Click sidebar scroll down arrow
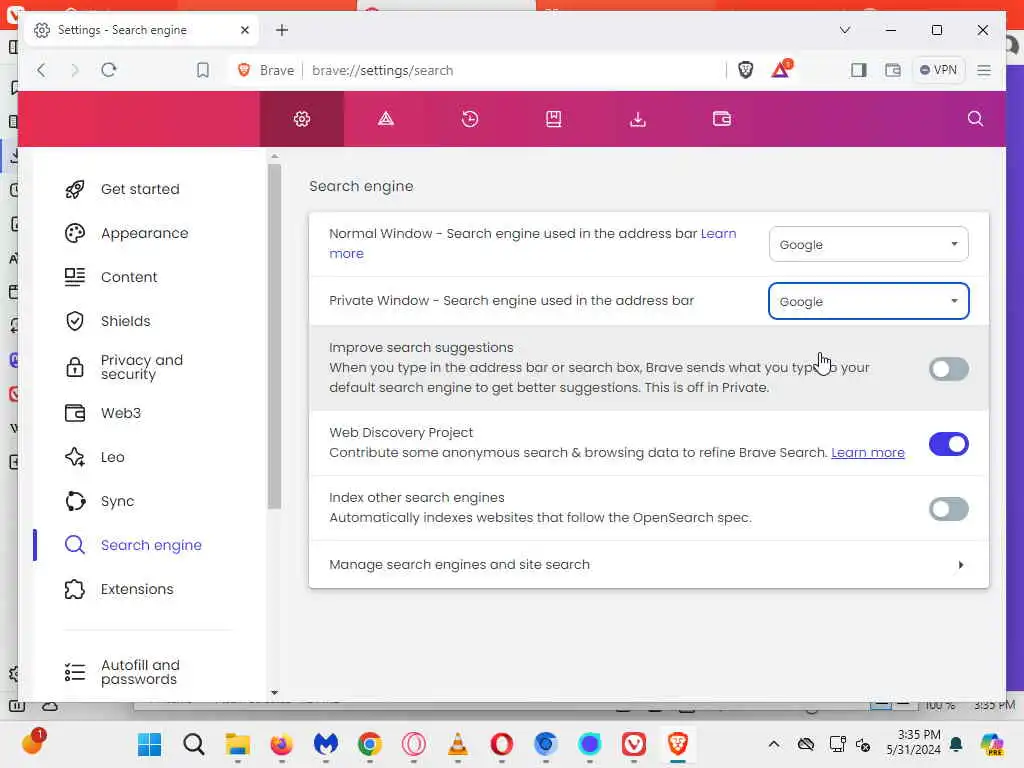The width and height of the screenshot is (1024, 768). (x=274, y=692)
